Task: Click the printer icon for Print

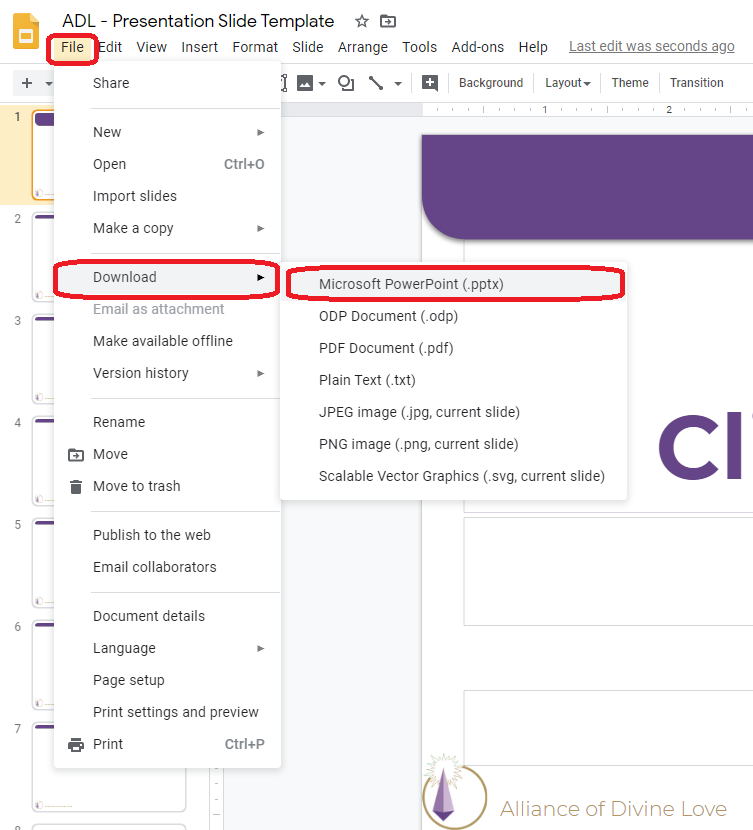Action: [76, 745]
